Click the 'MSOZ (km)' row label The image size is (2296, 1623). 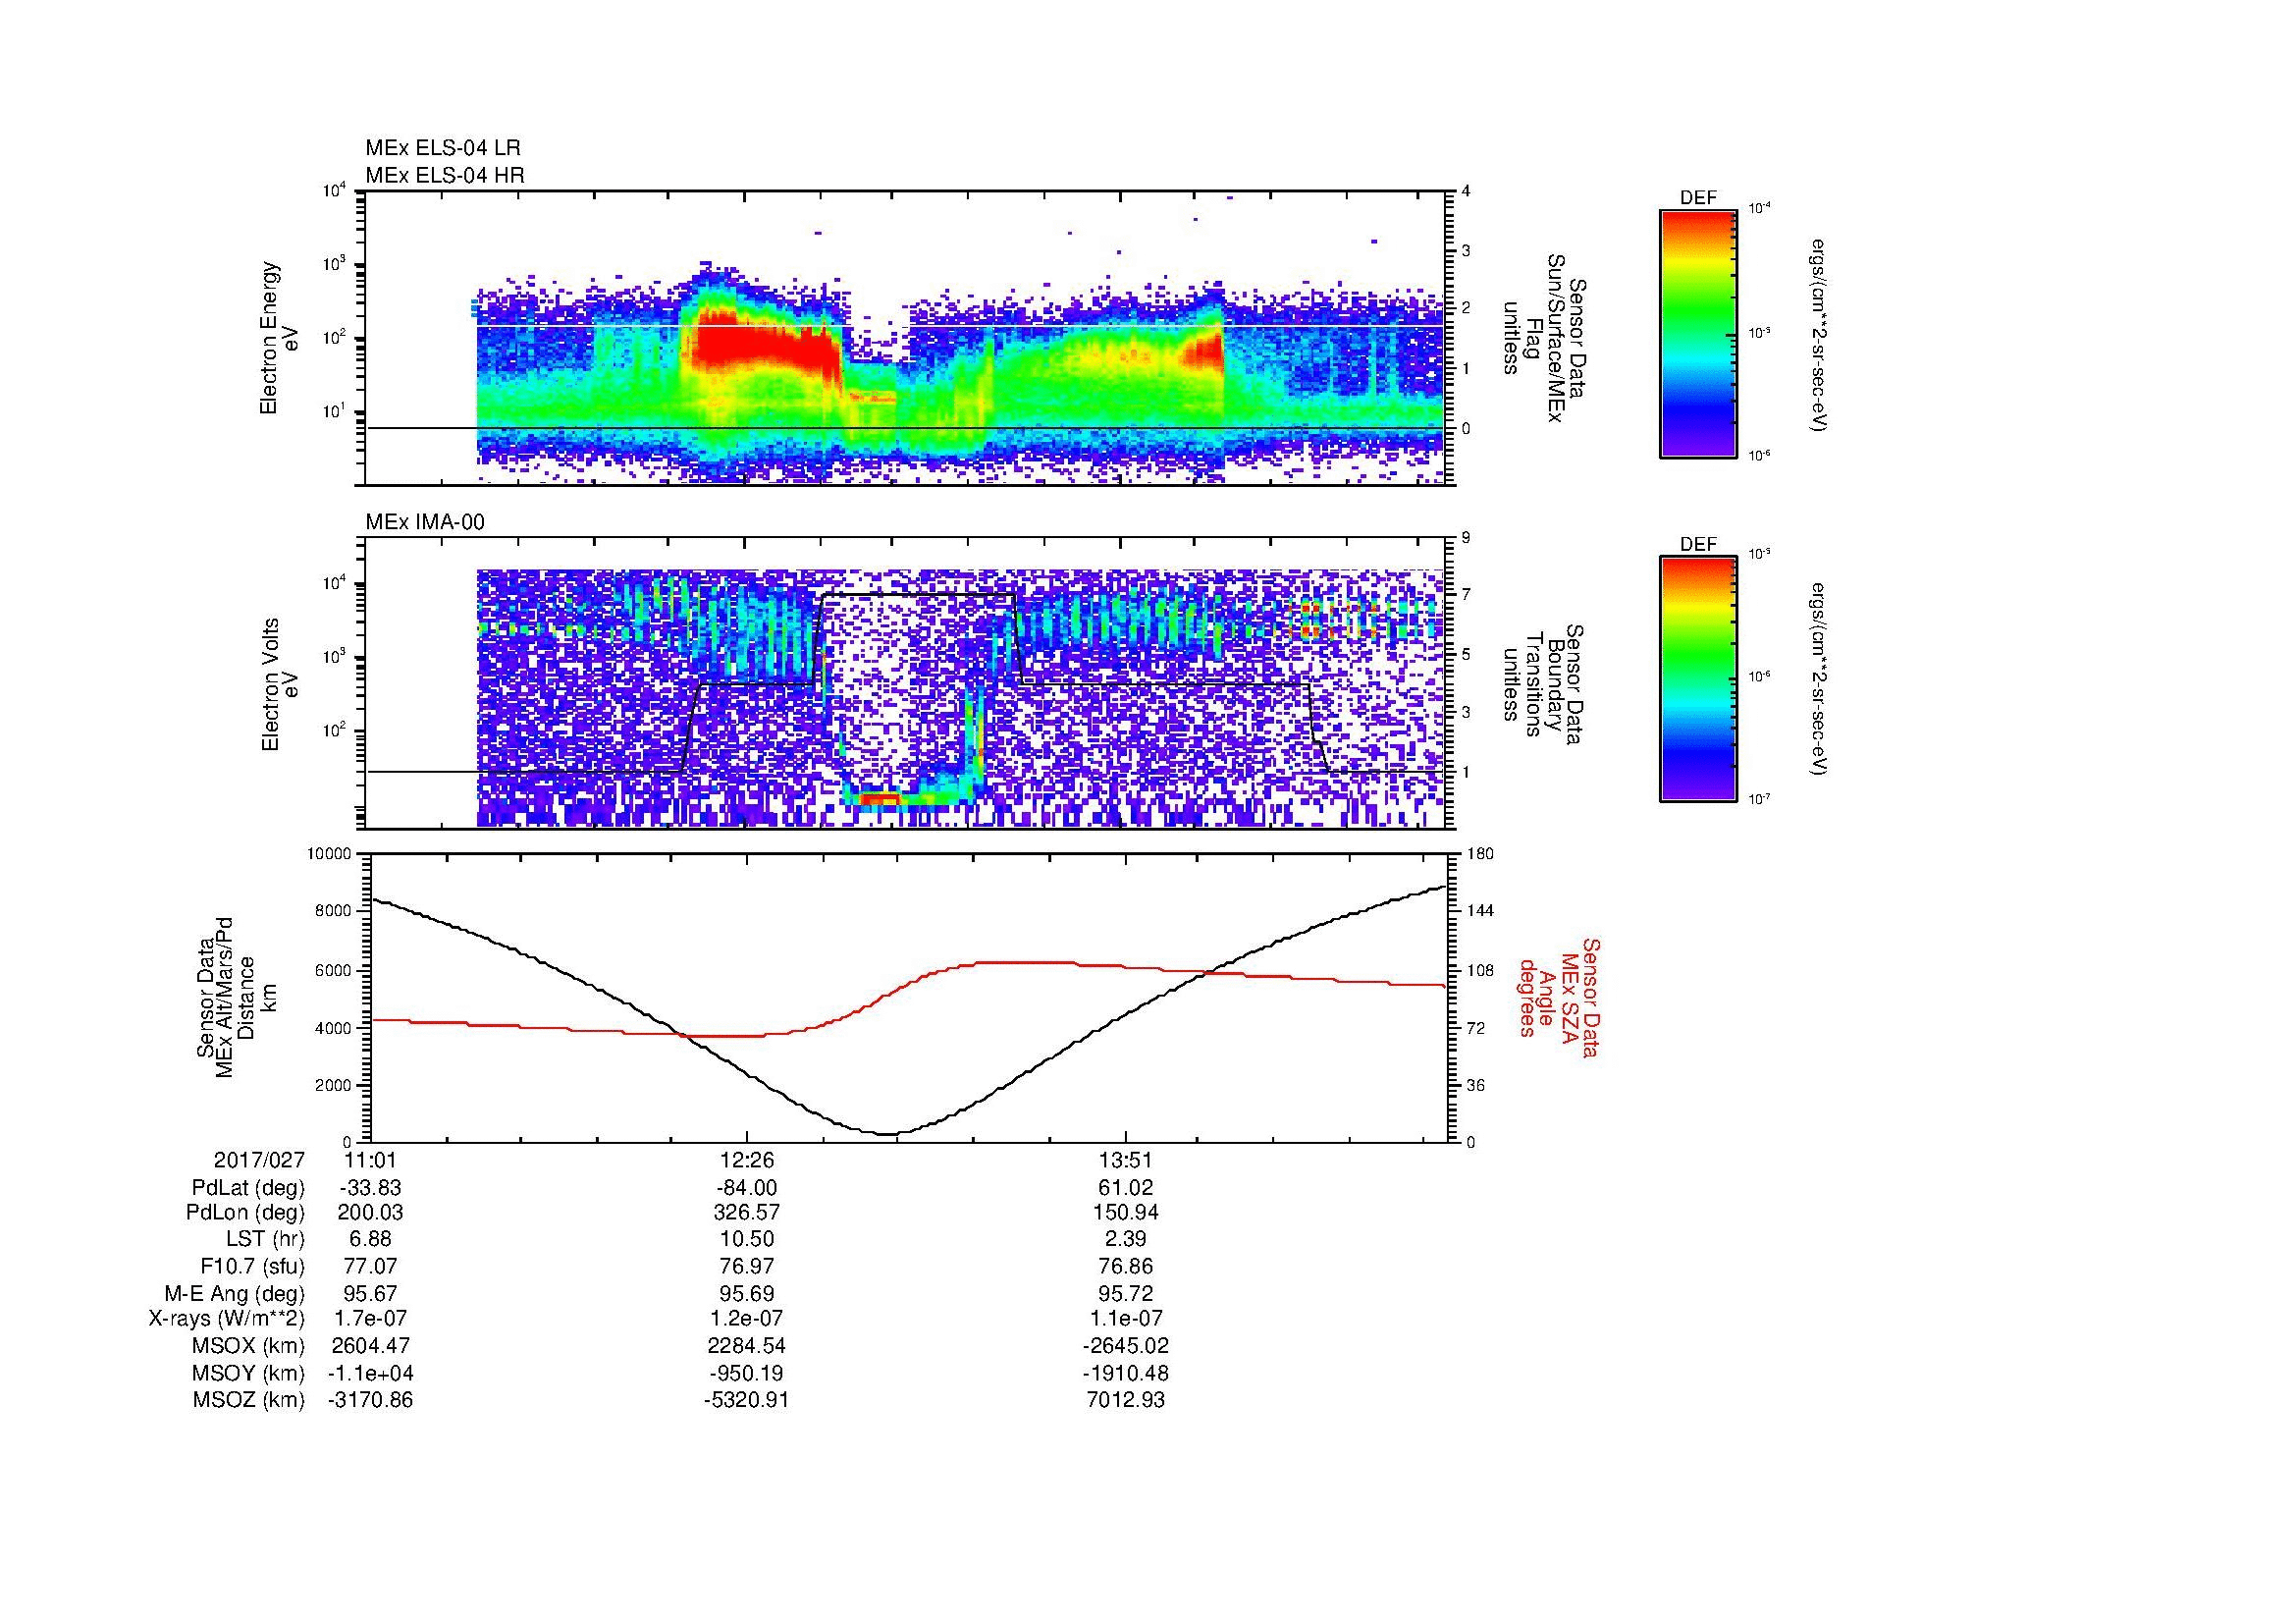[248, 1401]
